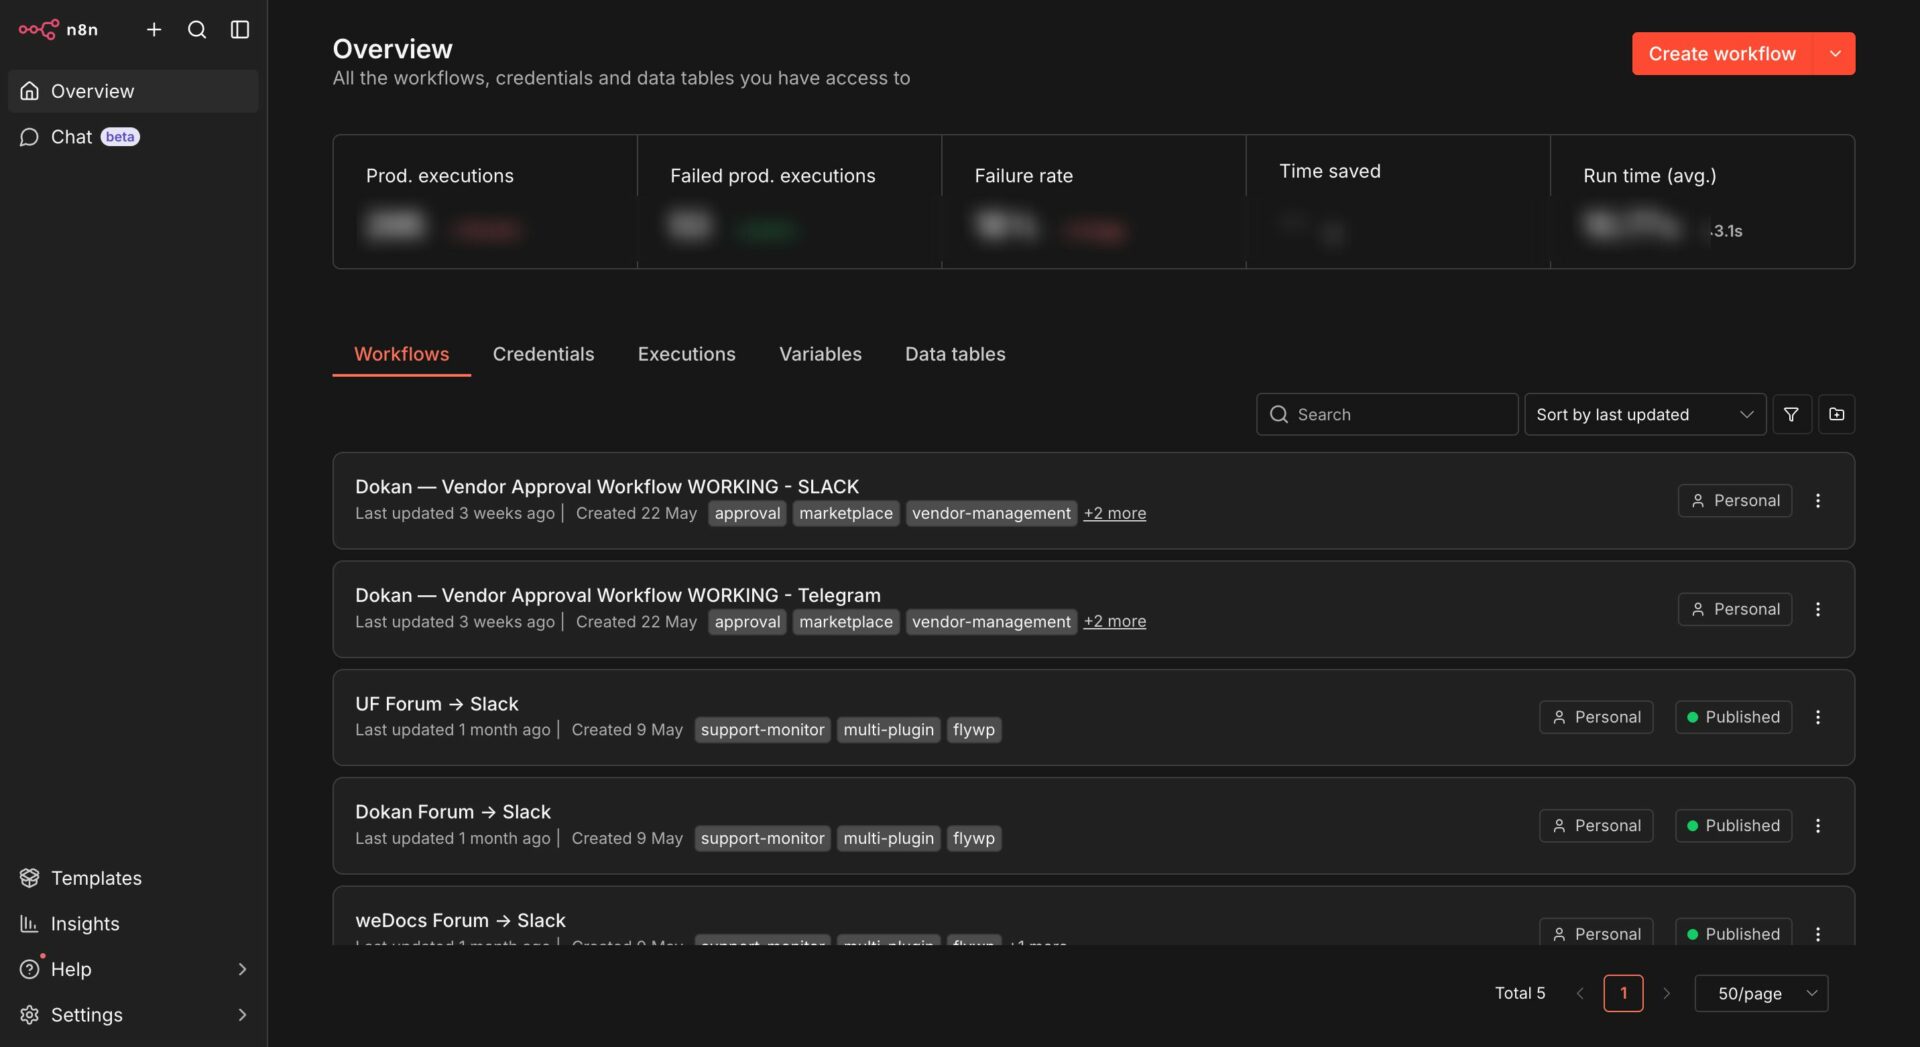1920x1047 pixels.
Task: Switch to the Data tables tab
Action: click(955, 354)
